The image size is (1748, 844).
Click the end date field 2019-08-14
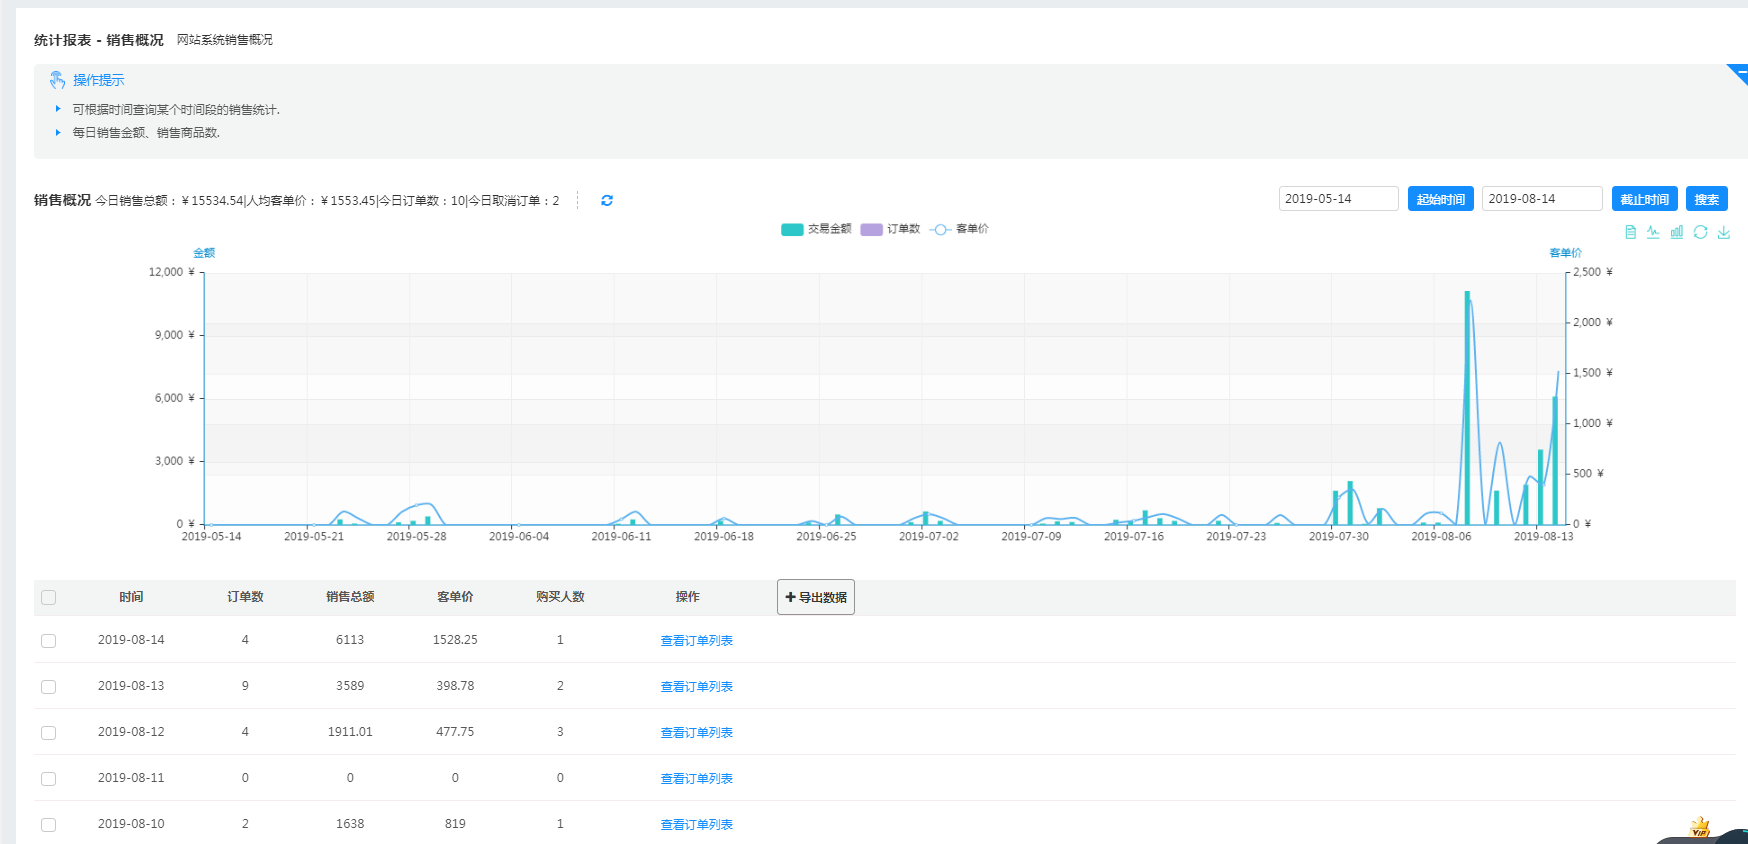1541,199
